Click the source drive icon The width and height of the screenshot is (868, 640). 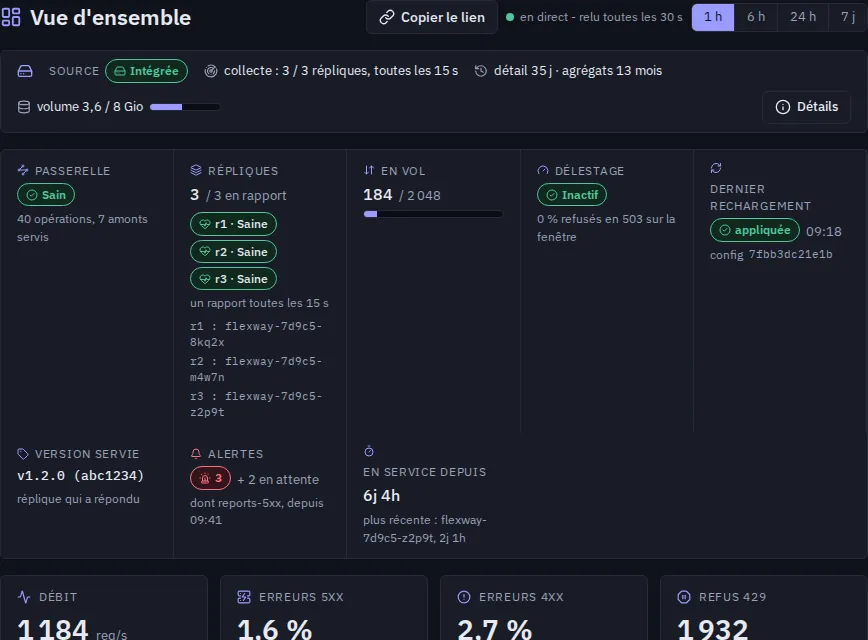[25, 71]
